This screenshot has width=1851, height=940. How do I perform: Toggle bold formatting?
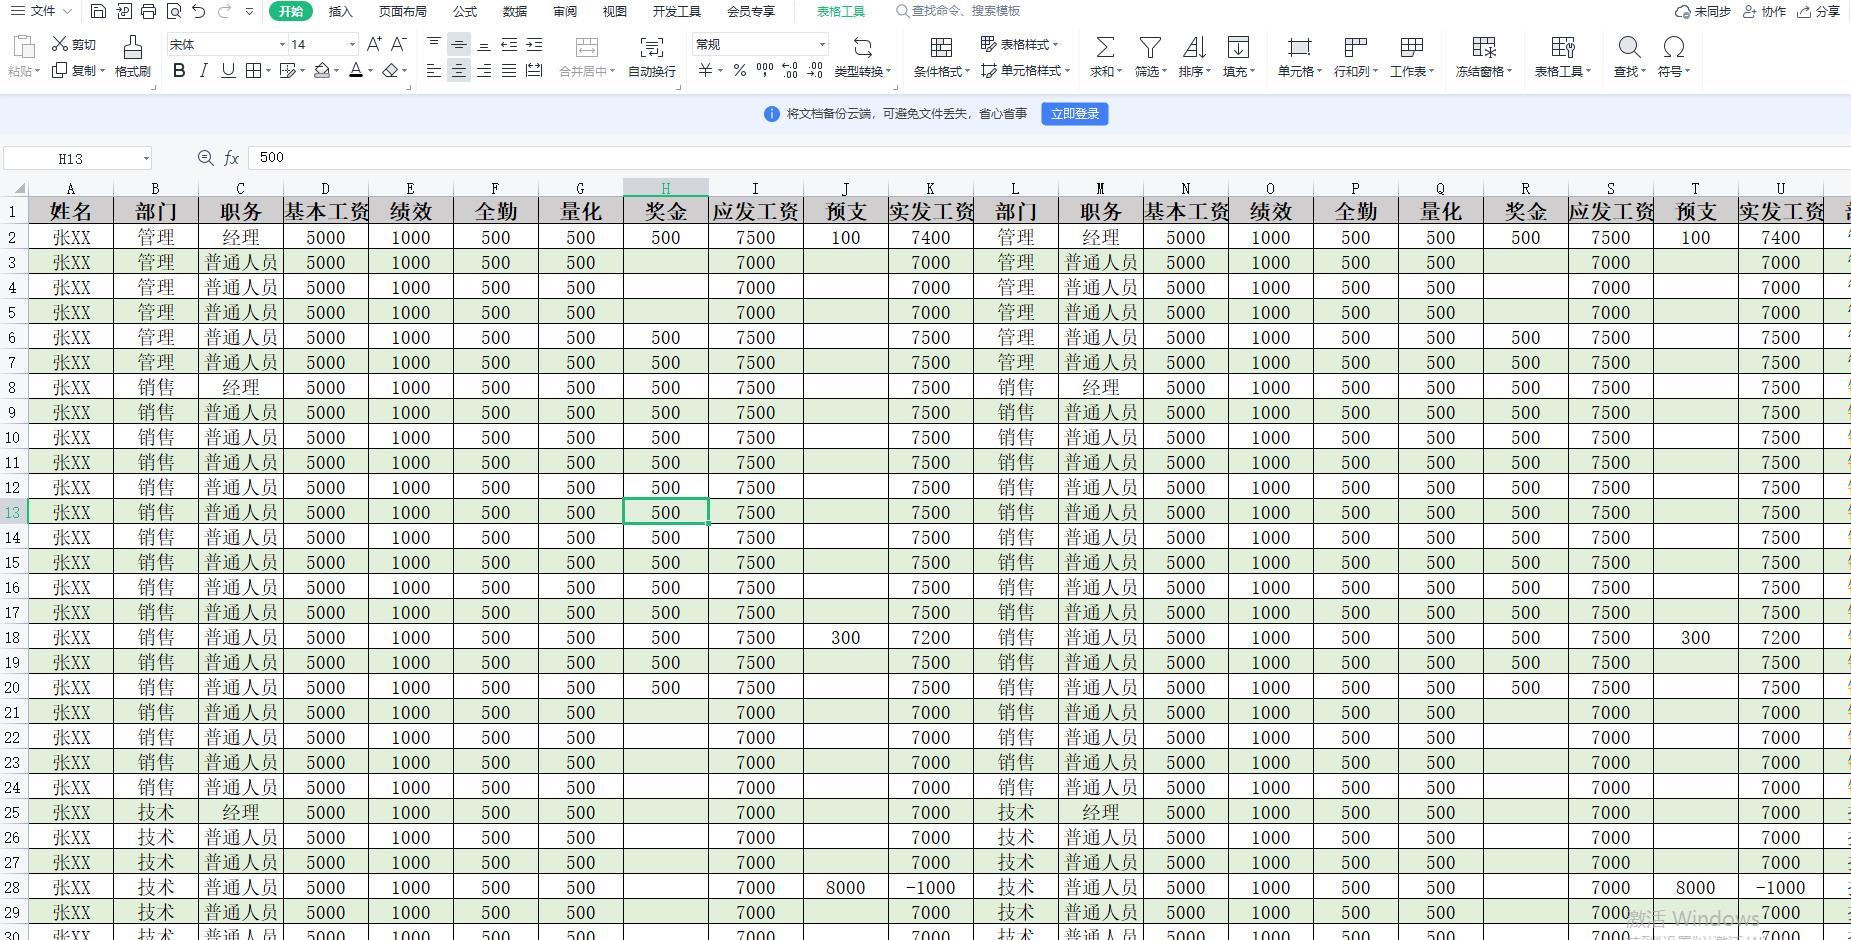pos(179,70)
